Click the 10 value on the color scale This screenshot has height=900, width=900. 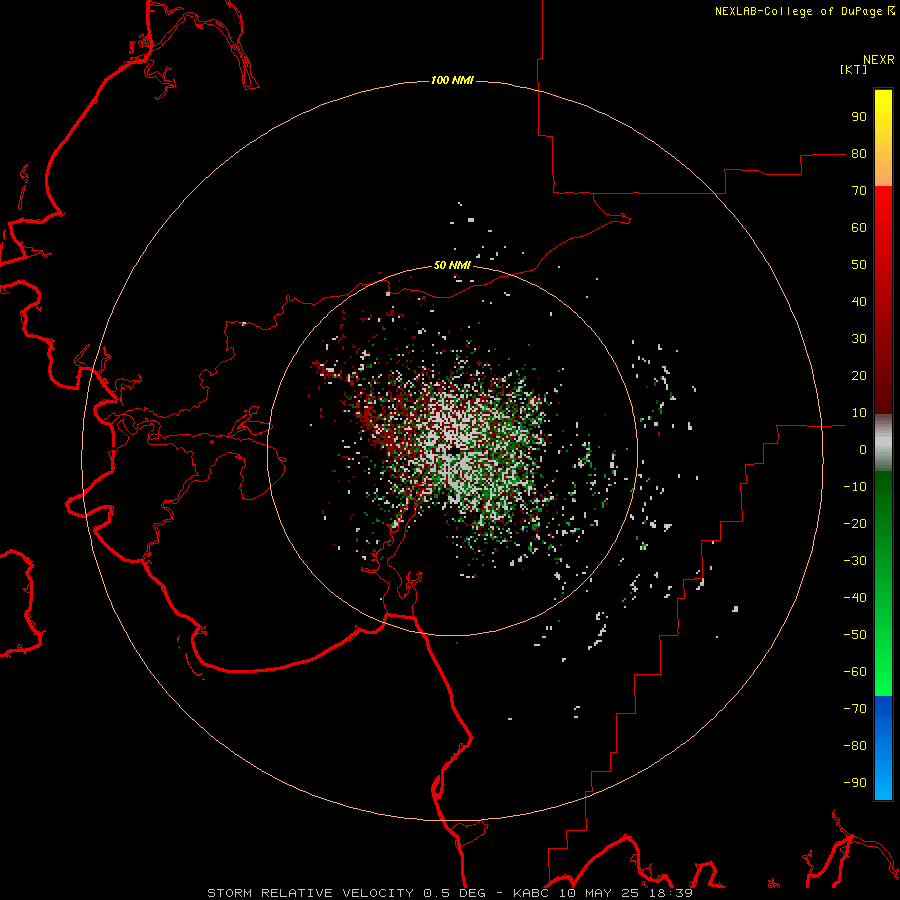tap(859, 413)
